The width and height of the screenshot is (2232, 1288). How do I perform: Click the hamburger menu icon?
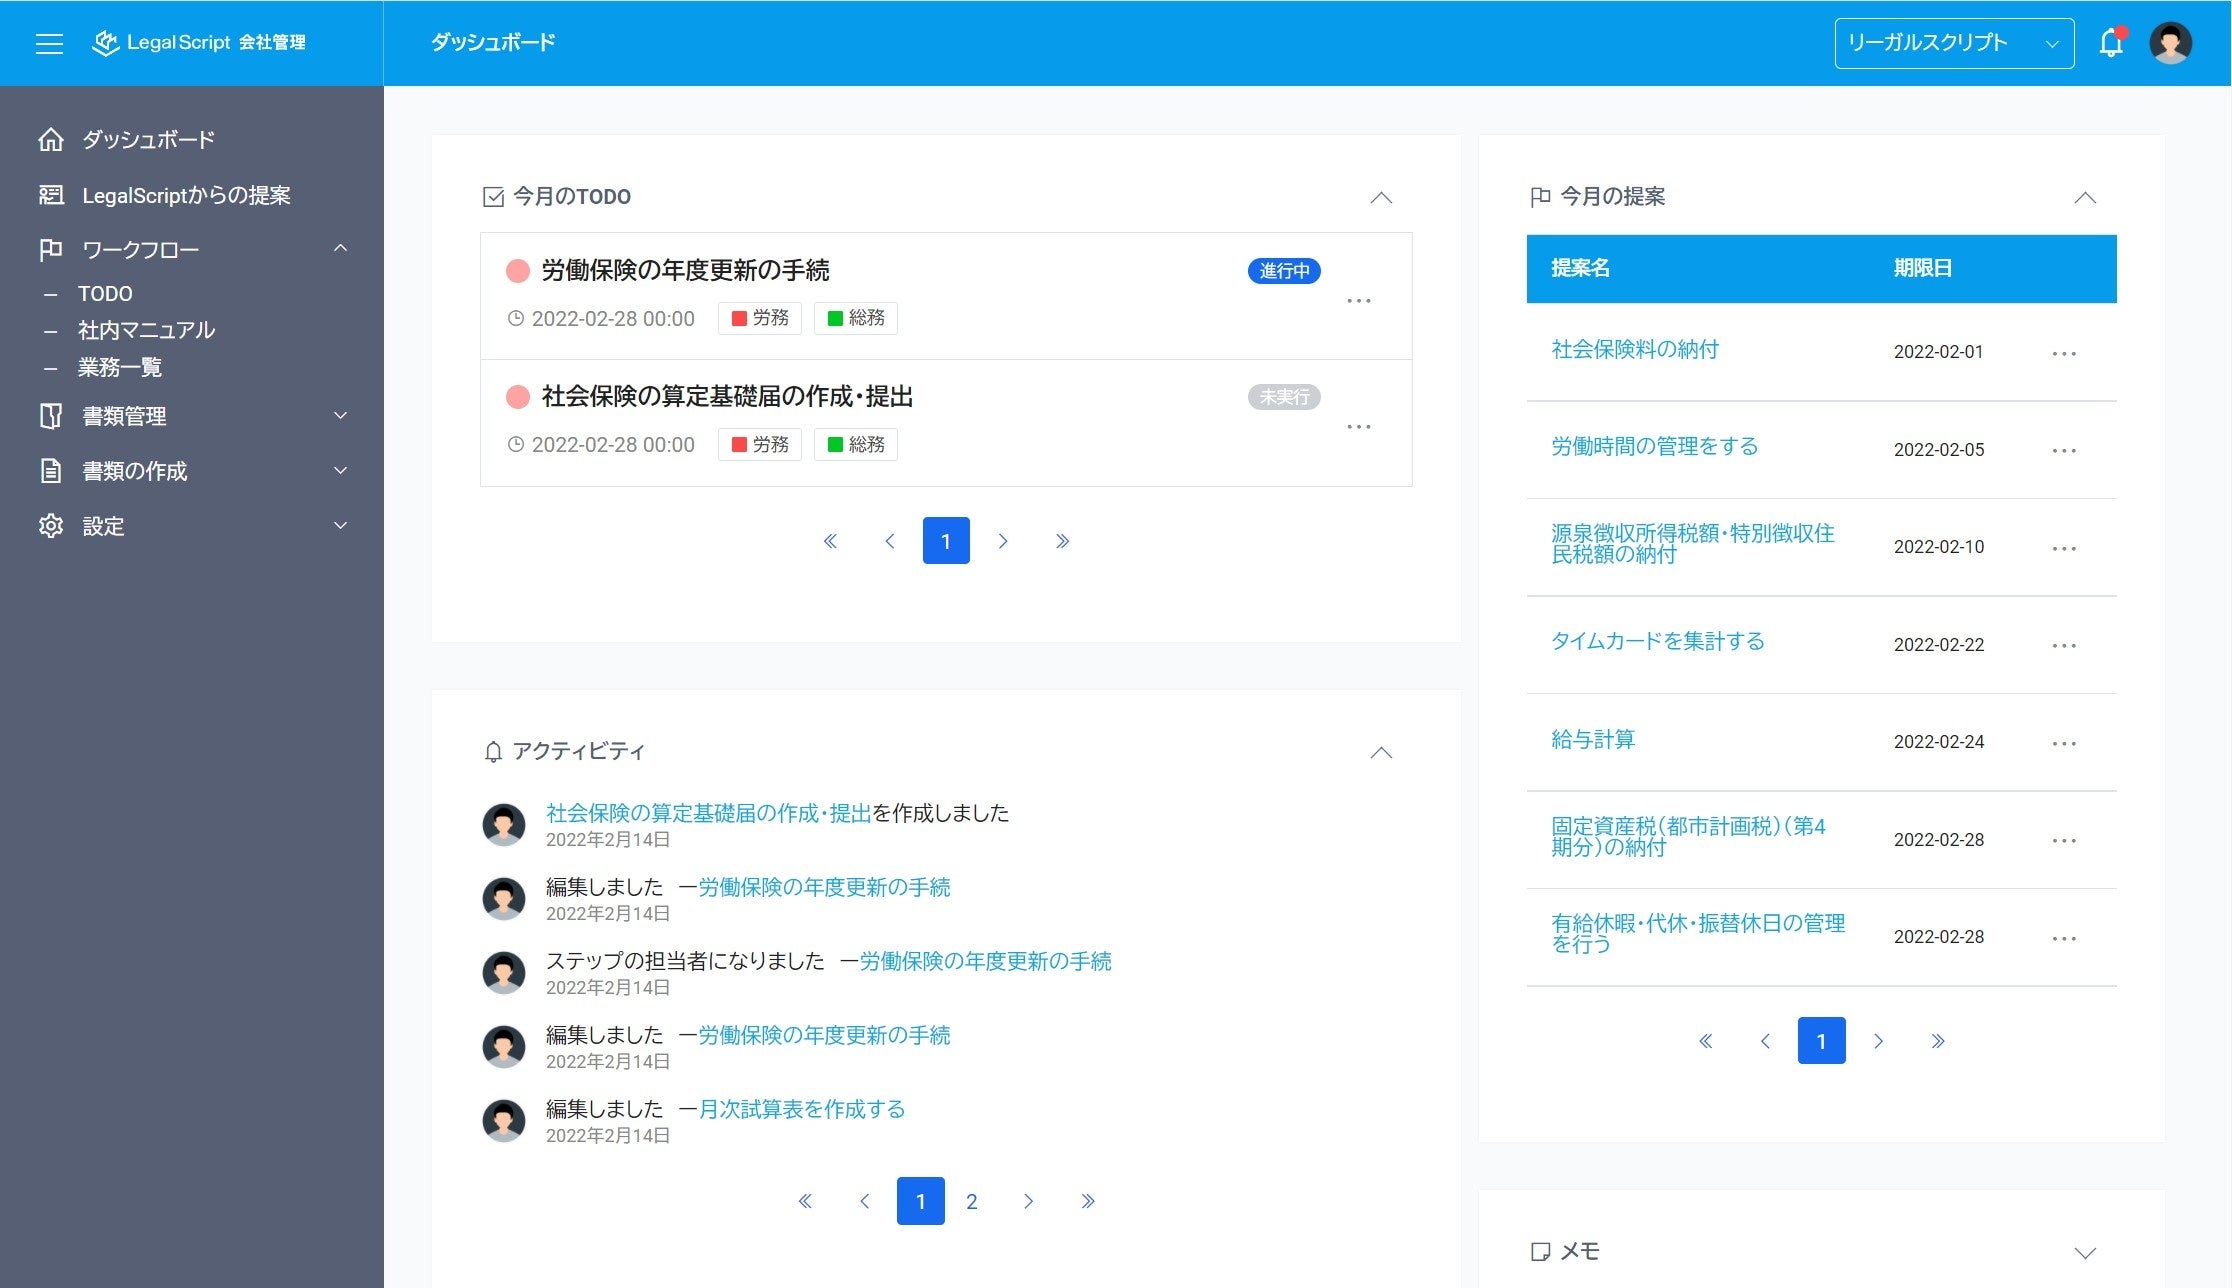(x=49, y=43)
